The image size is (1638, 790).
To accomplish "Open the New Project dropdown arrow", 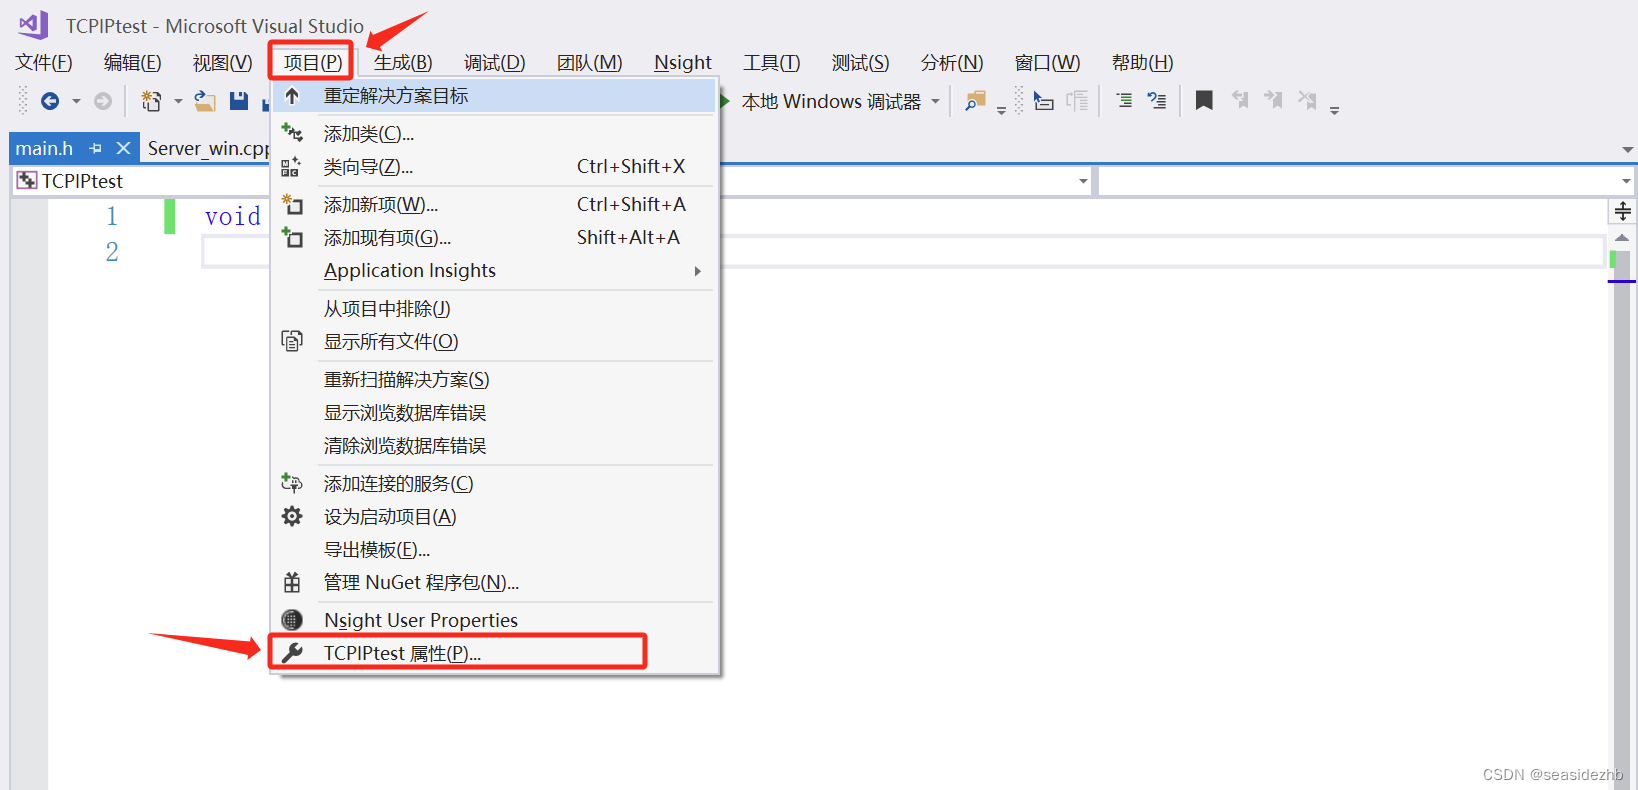I will pos(178,101).
